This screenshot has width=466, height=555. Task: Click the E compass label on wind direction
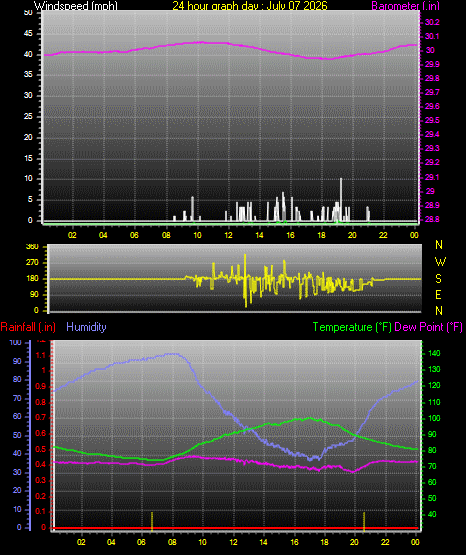click(438, 294)
